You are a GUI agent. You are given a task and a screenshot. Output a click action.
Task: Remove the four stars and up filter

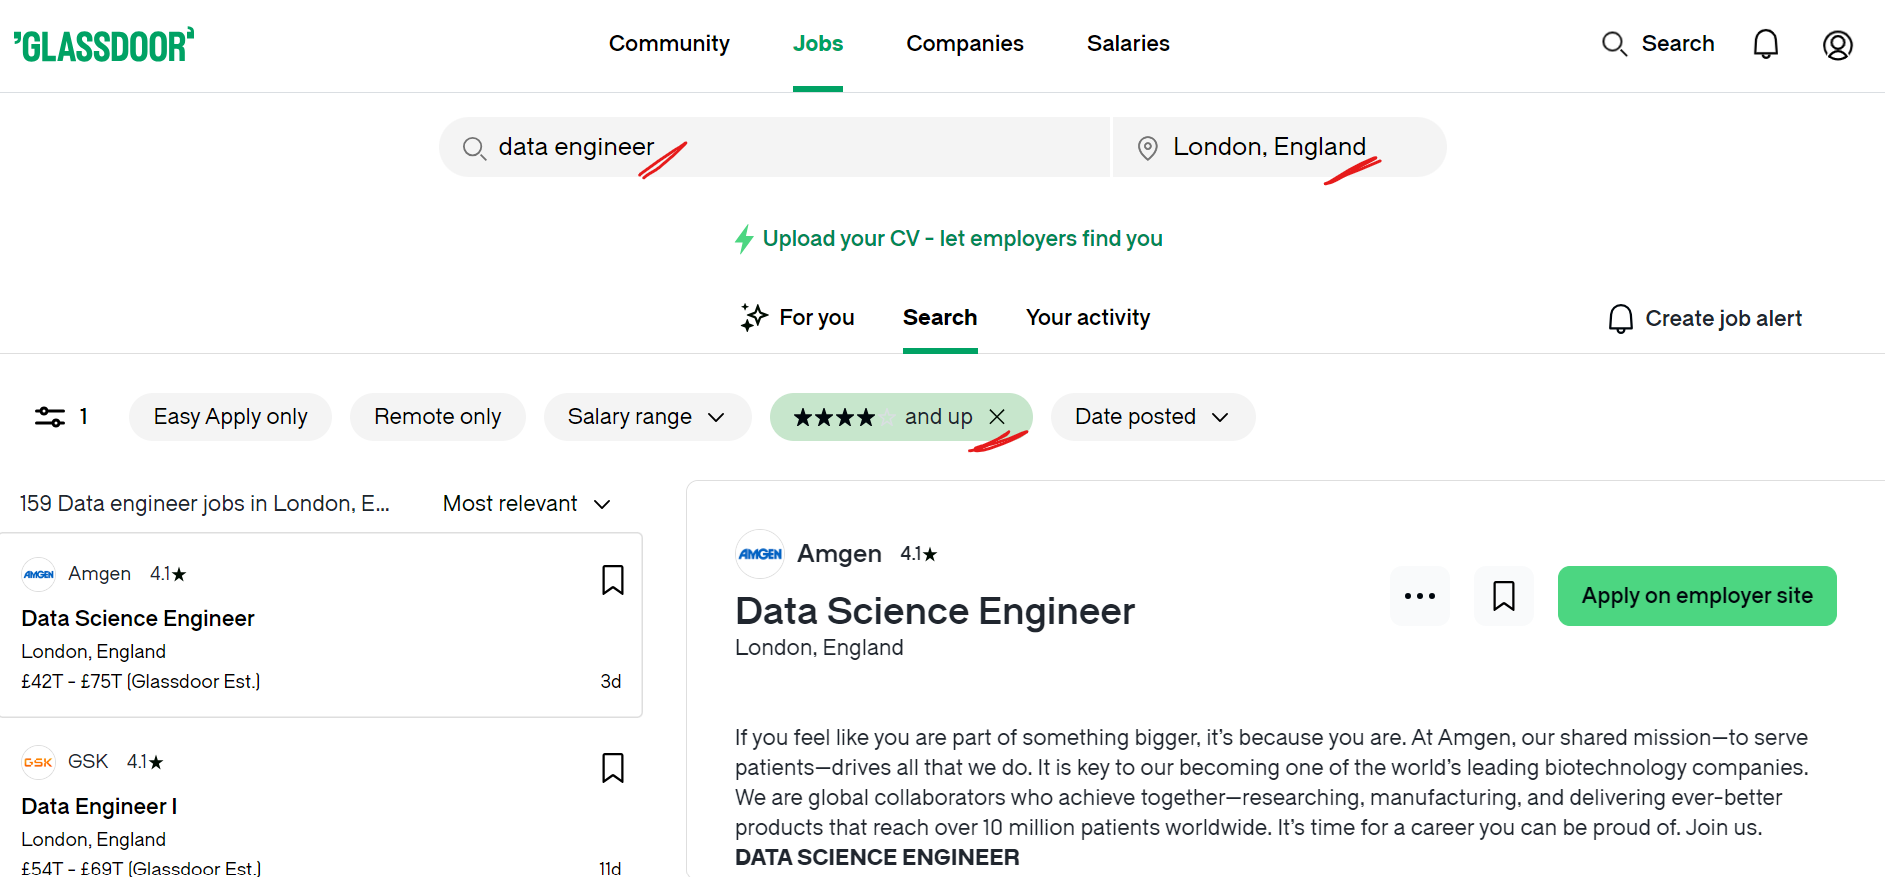(997, 417)
